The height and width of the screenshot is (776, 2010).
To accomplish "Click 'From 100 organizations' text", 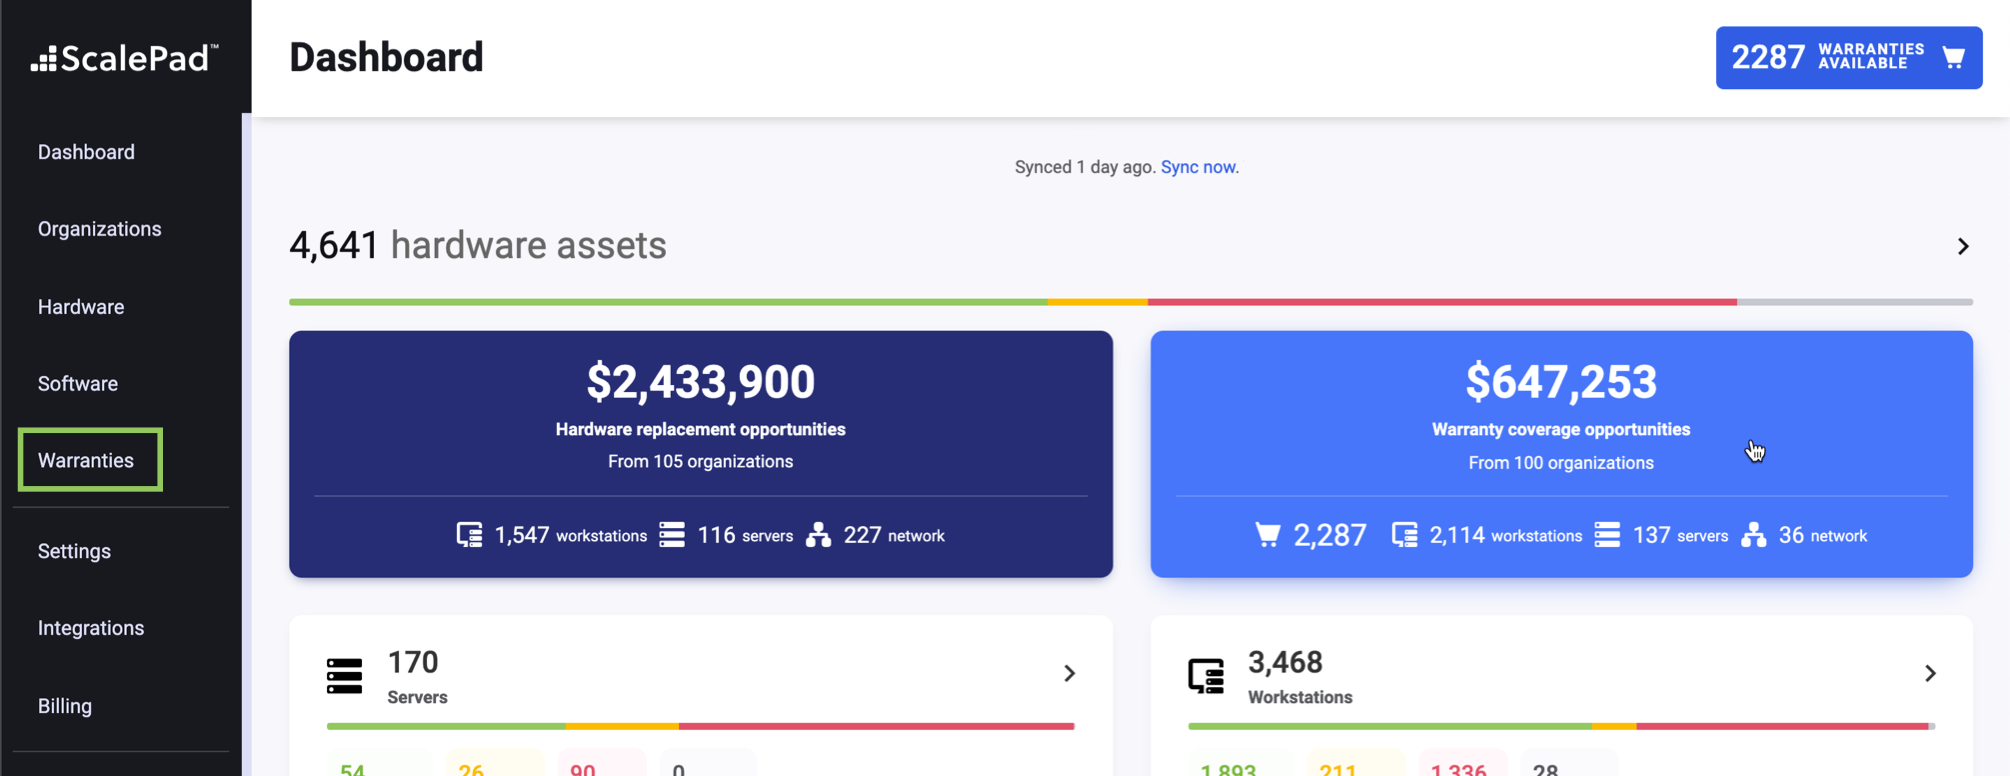I will coord(1561,463).
